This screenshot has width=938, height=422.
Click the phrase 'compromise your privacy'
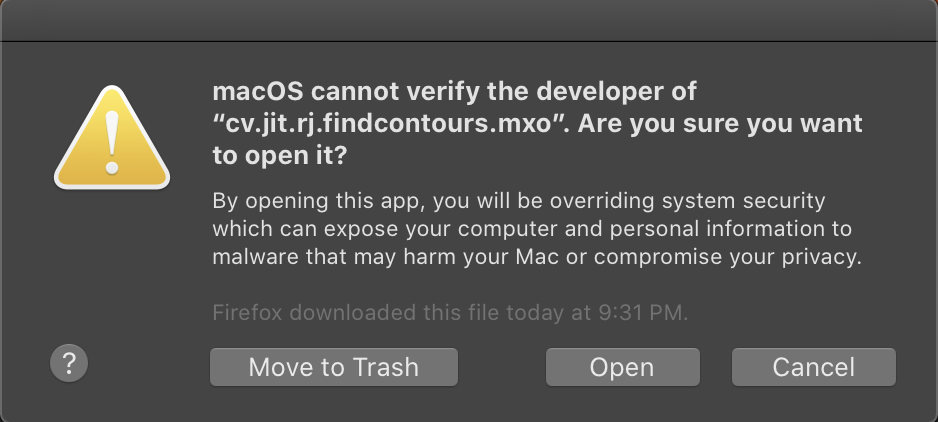727,257
